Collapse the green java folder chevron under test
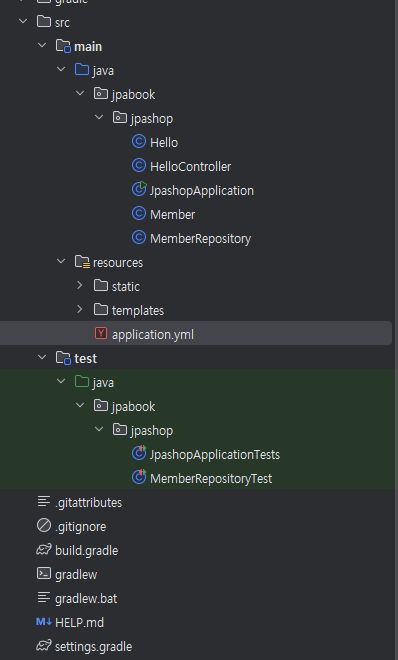The height and width of the screenshot is (660, 398). (x=61, y=381)
